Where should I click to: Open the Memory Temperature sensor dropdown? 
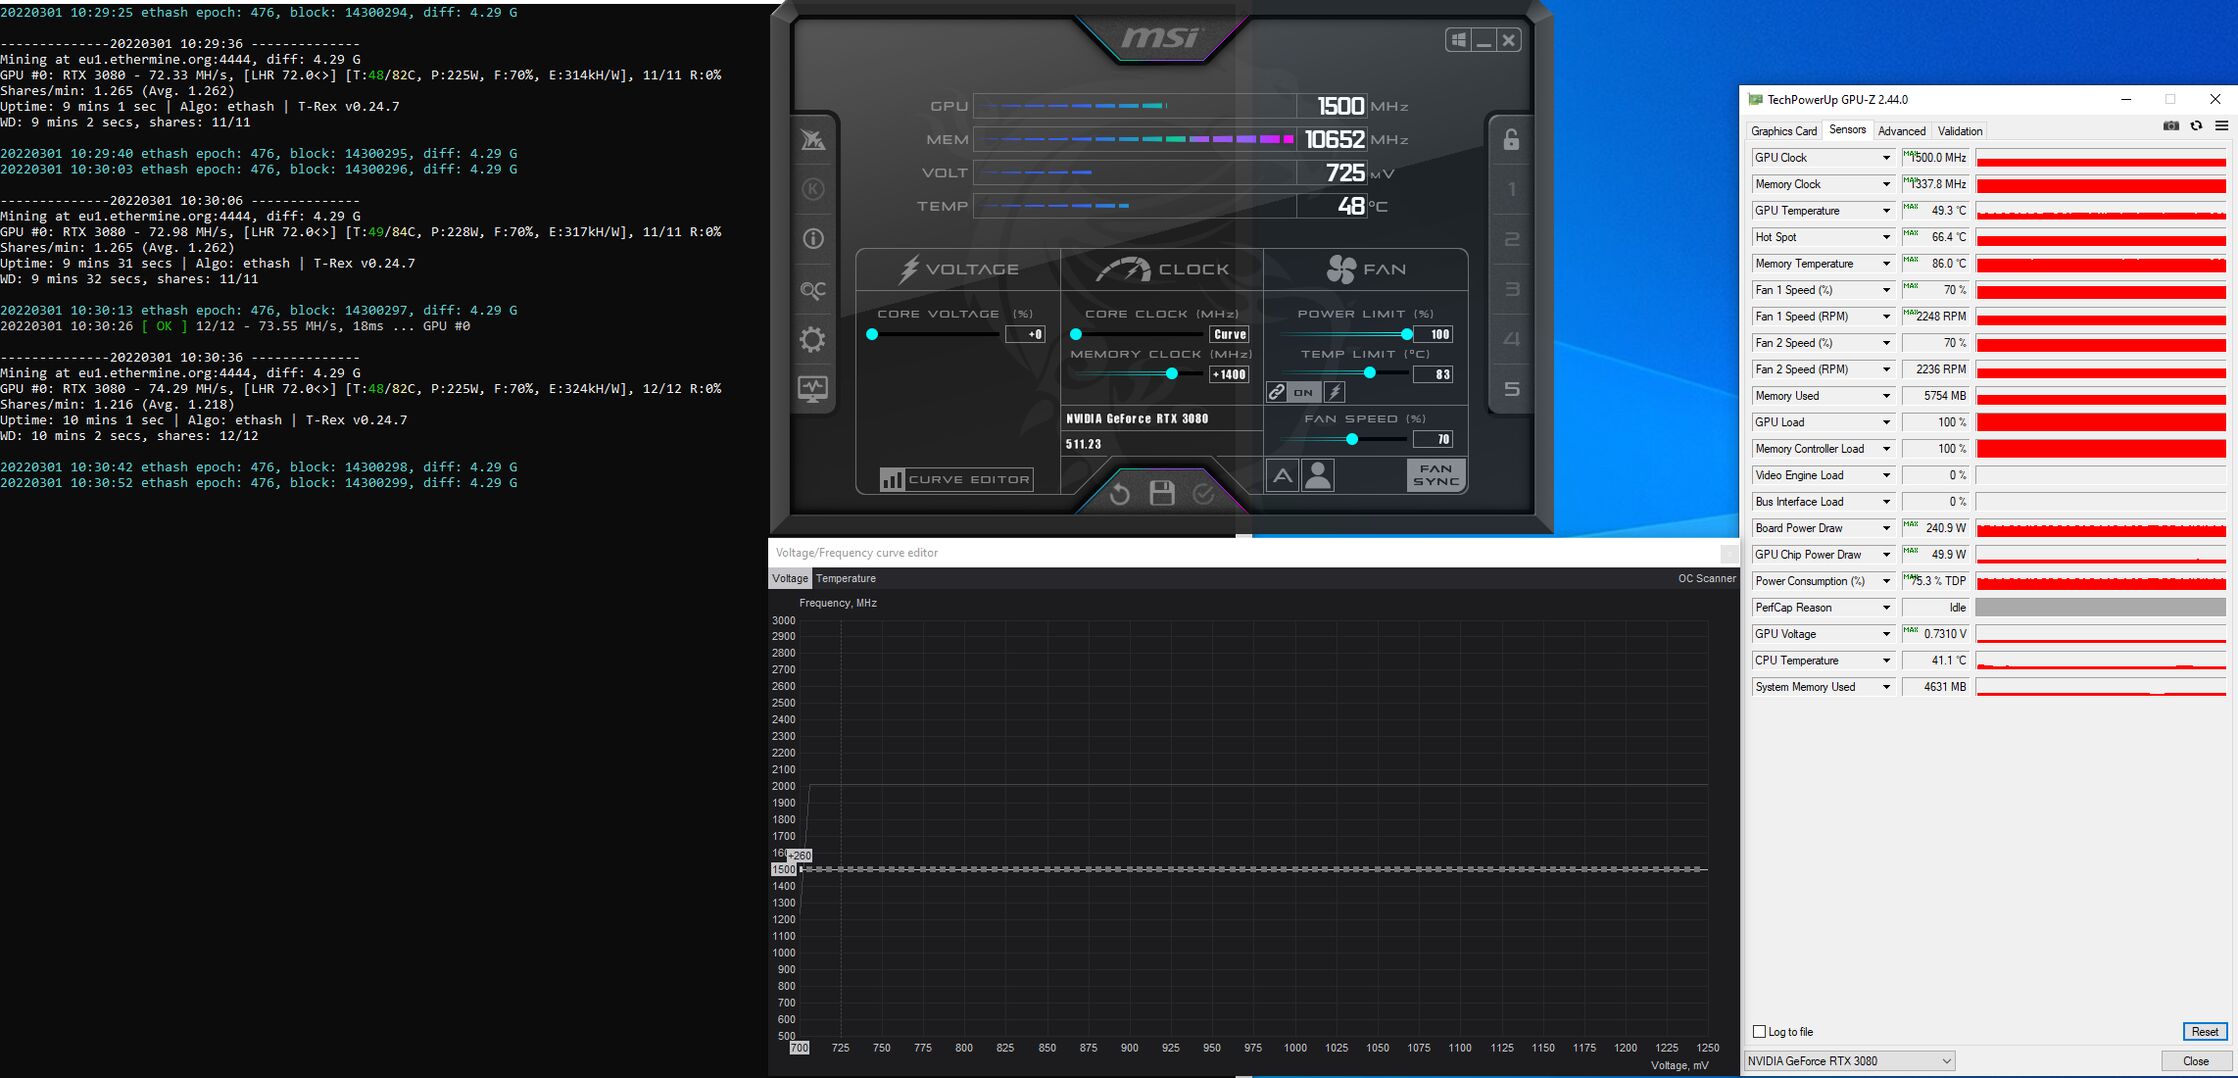click(x=1886, y=264)
